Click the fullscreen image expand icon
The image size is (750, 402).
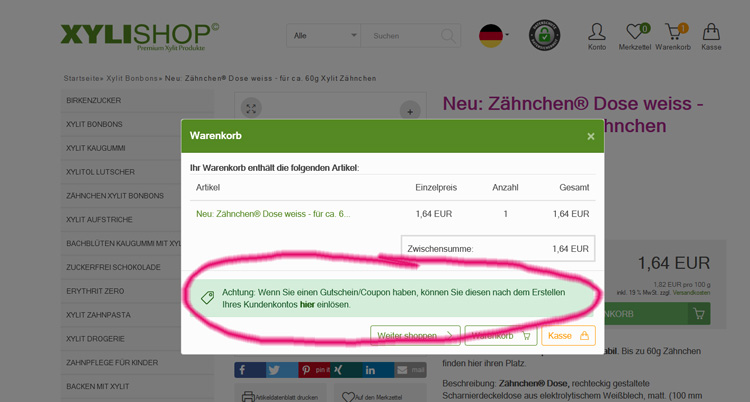tap(251, 109)
